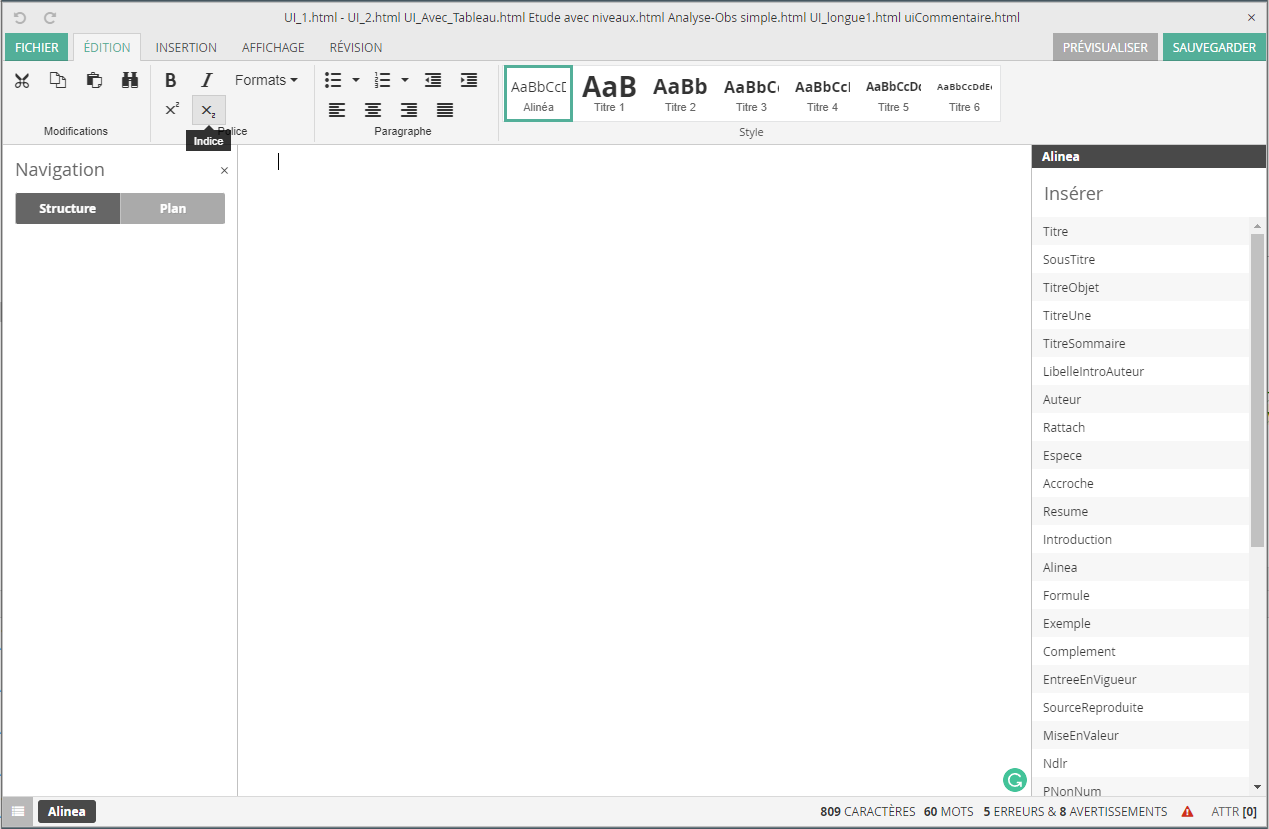
Task: Open the Fichier menu
Action: tap(37, 47)
